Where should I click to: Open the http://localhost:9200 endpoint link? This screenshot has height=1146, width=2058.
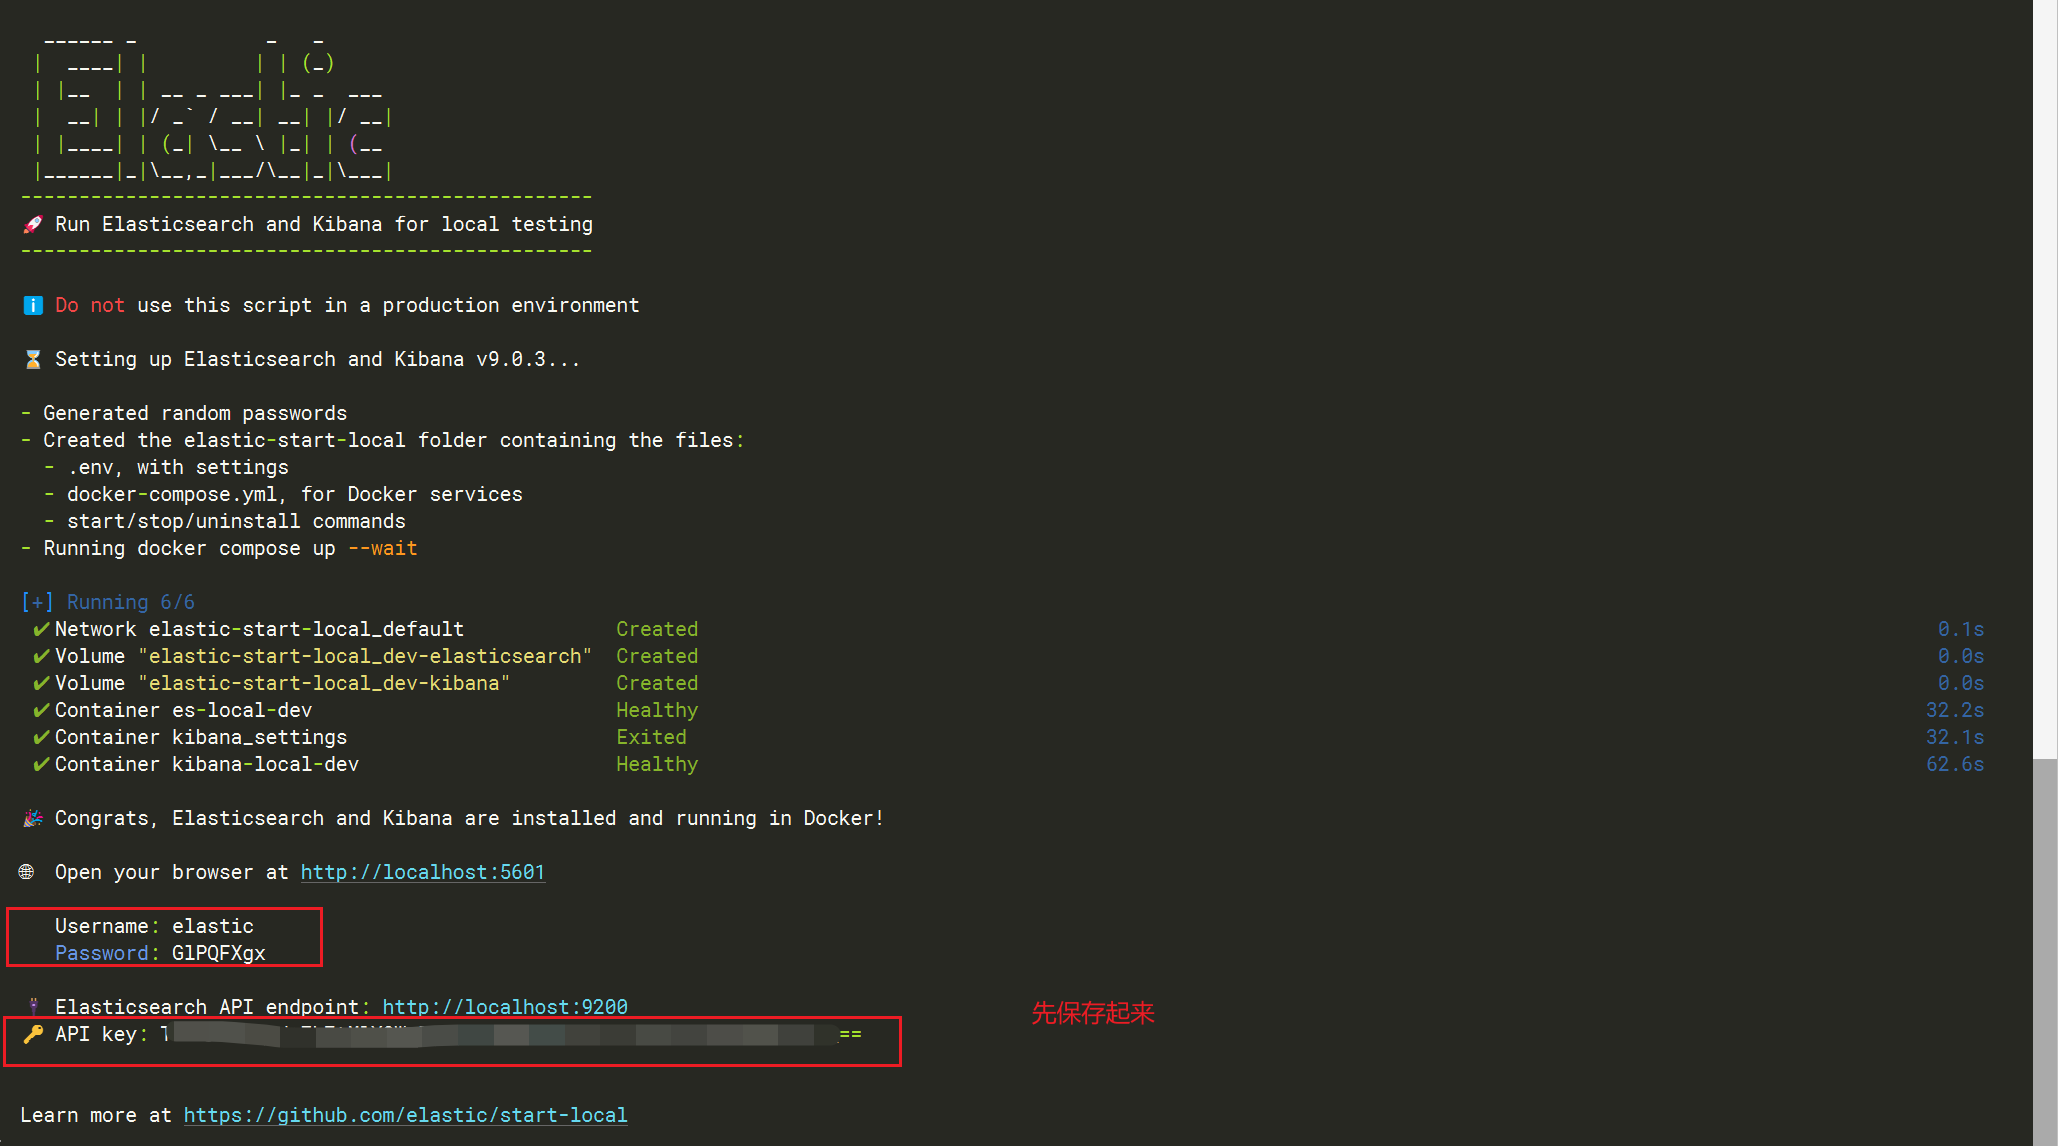(x=505, y=1007)
